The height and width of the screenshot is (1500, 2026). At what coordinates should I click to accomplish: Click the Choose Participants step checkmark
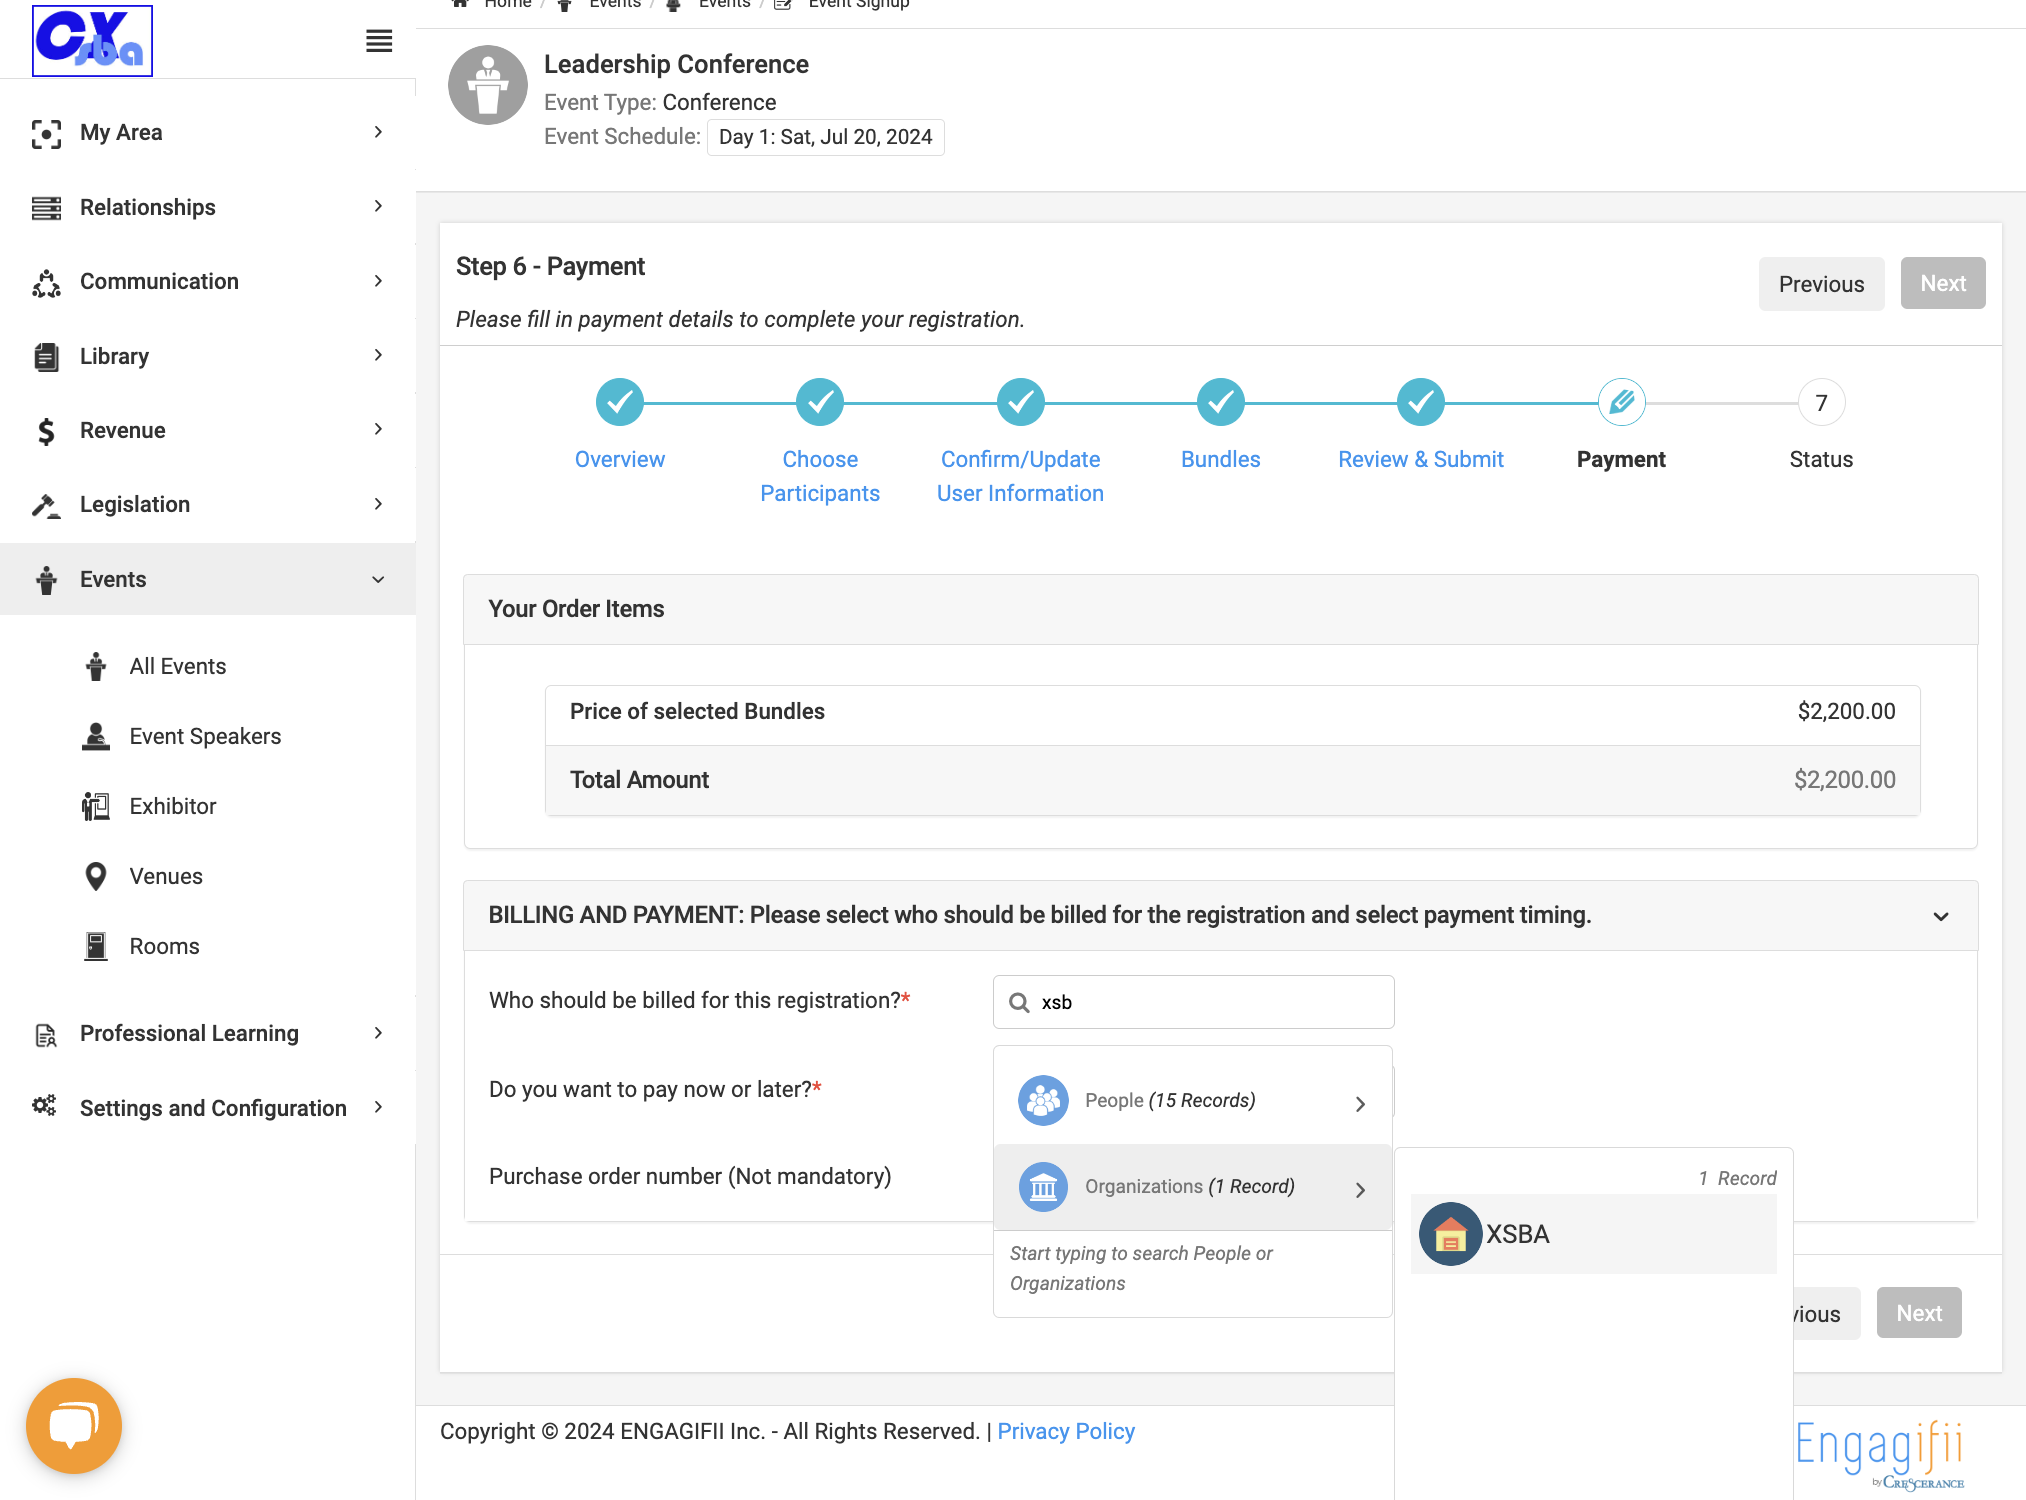[820, 402]
